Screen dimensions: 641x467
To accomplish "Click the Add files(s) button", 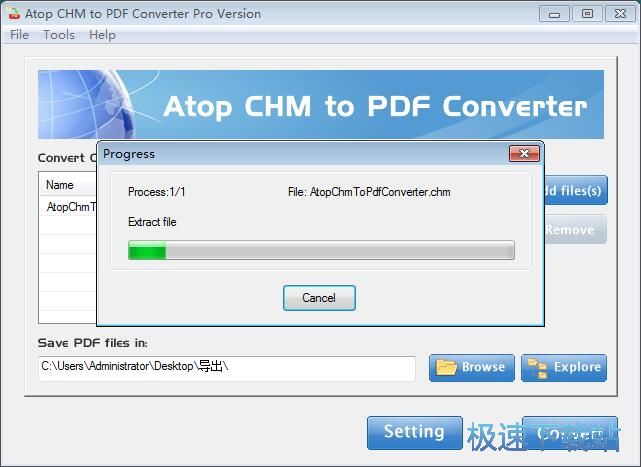I will (x=576, y=190).
